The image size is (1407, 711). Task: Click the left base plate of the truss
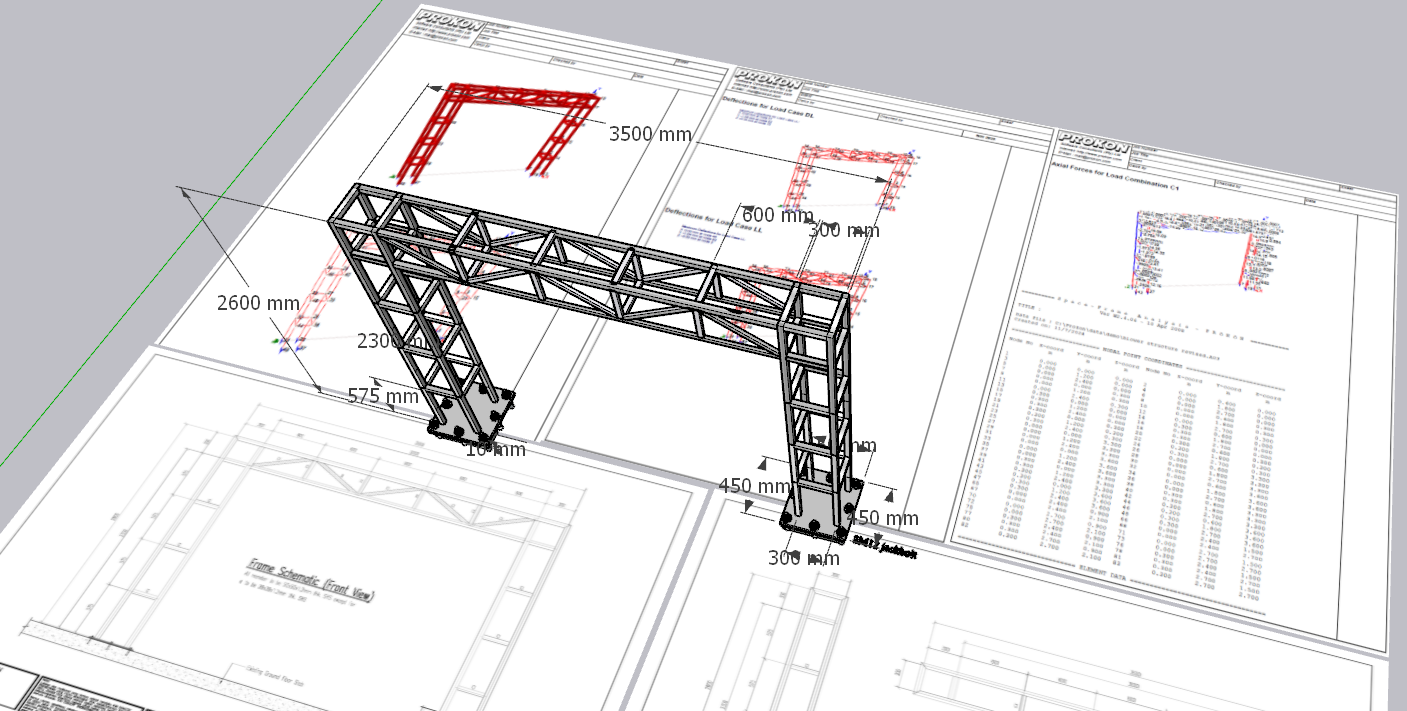point(472,414)
